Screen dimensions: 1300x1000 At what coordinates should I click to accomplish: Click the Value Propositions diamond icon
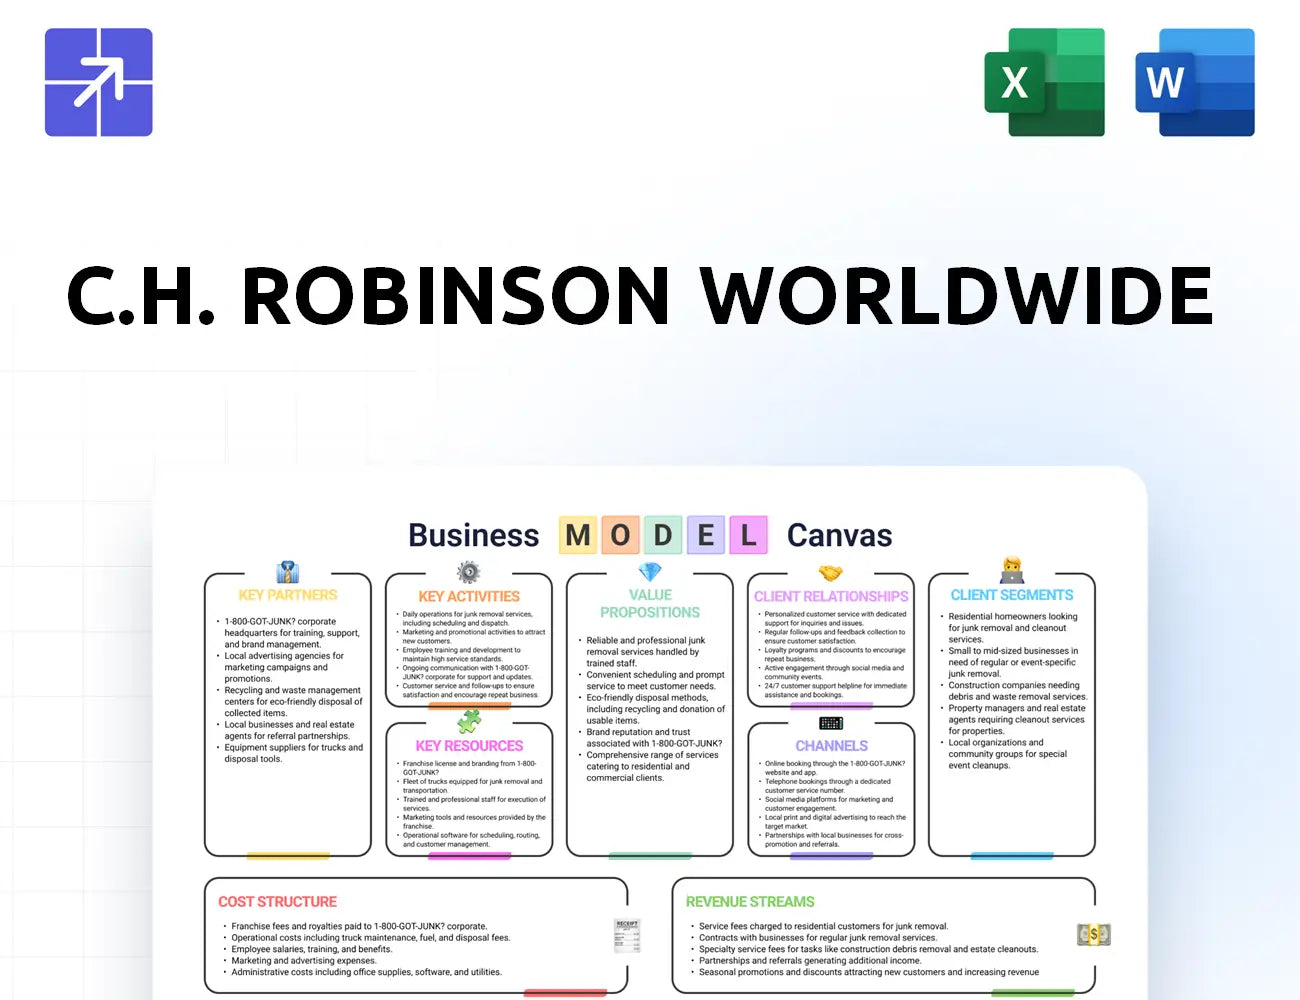[x=650, y=572]
